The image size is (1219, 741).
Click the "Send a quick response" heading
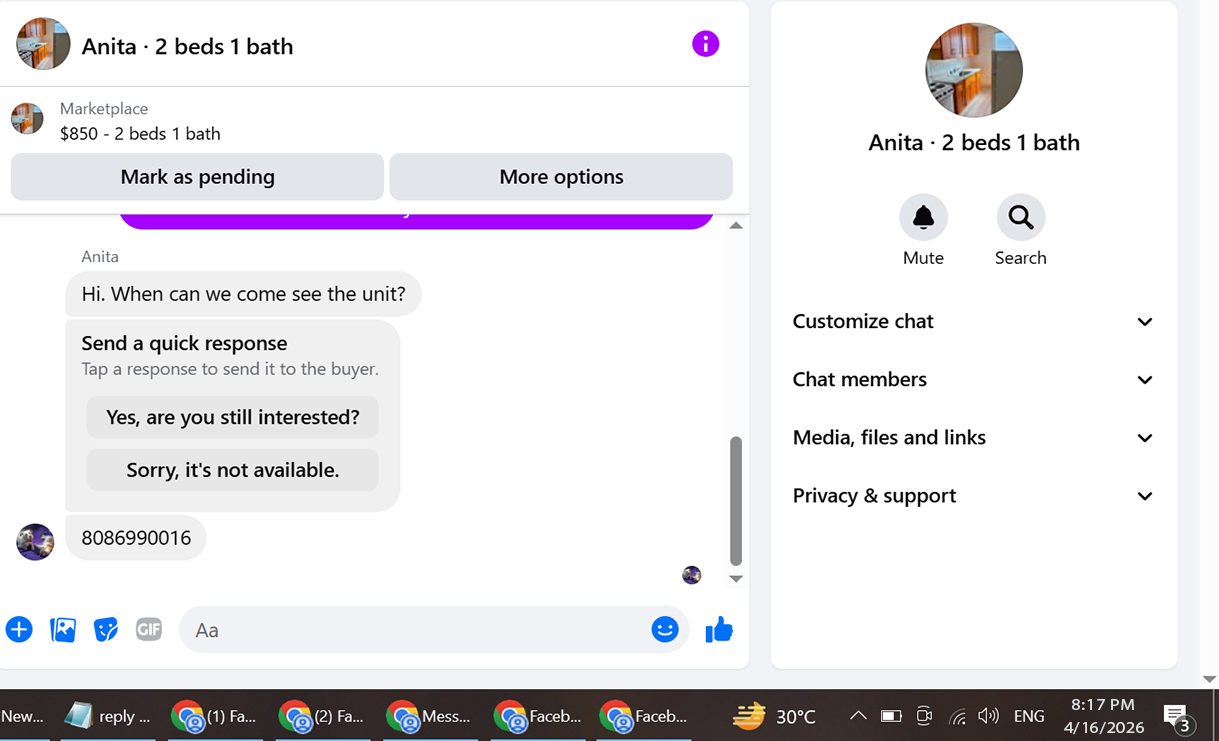coord(184,343)
